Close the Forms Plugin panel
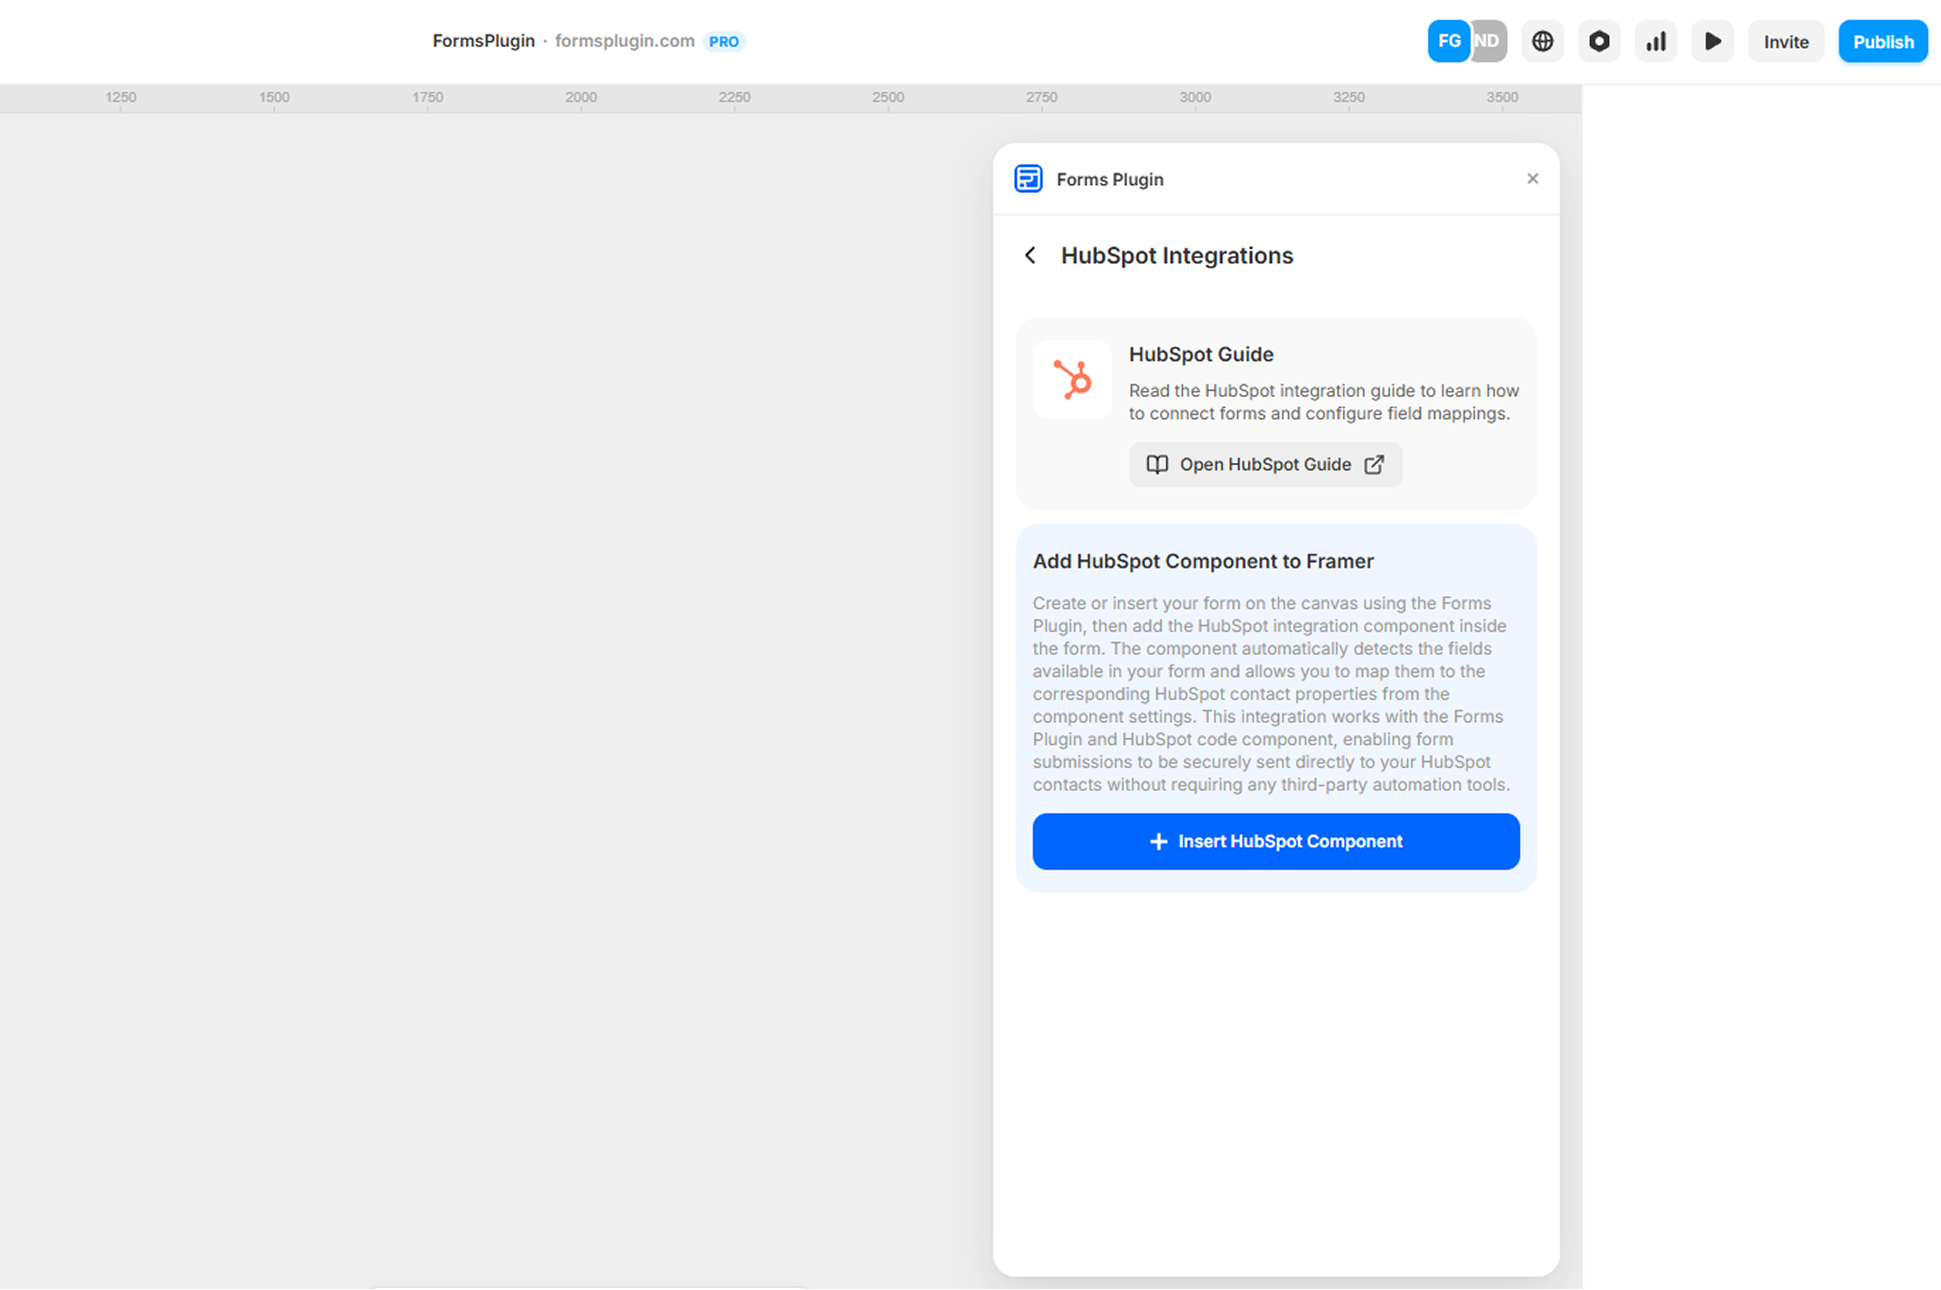1941x1290 pixels. pos(1532,178)
